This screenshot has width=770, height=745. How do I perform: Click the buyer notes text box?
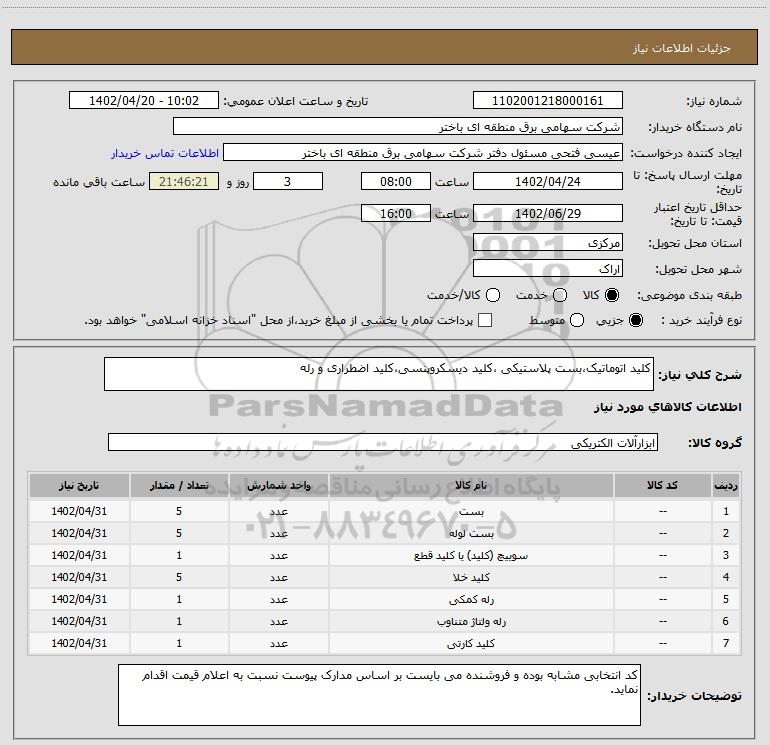click(379, 695)
